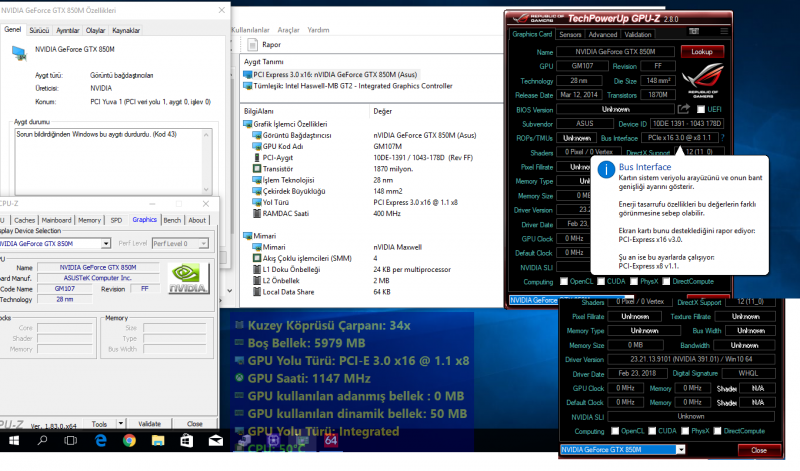This screenshot has width=800, height=471.
Task: Toggle DirectCompute in the GPU-Z window with the tooltip
Action: (666, 281)
